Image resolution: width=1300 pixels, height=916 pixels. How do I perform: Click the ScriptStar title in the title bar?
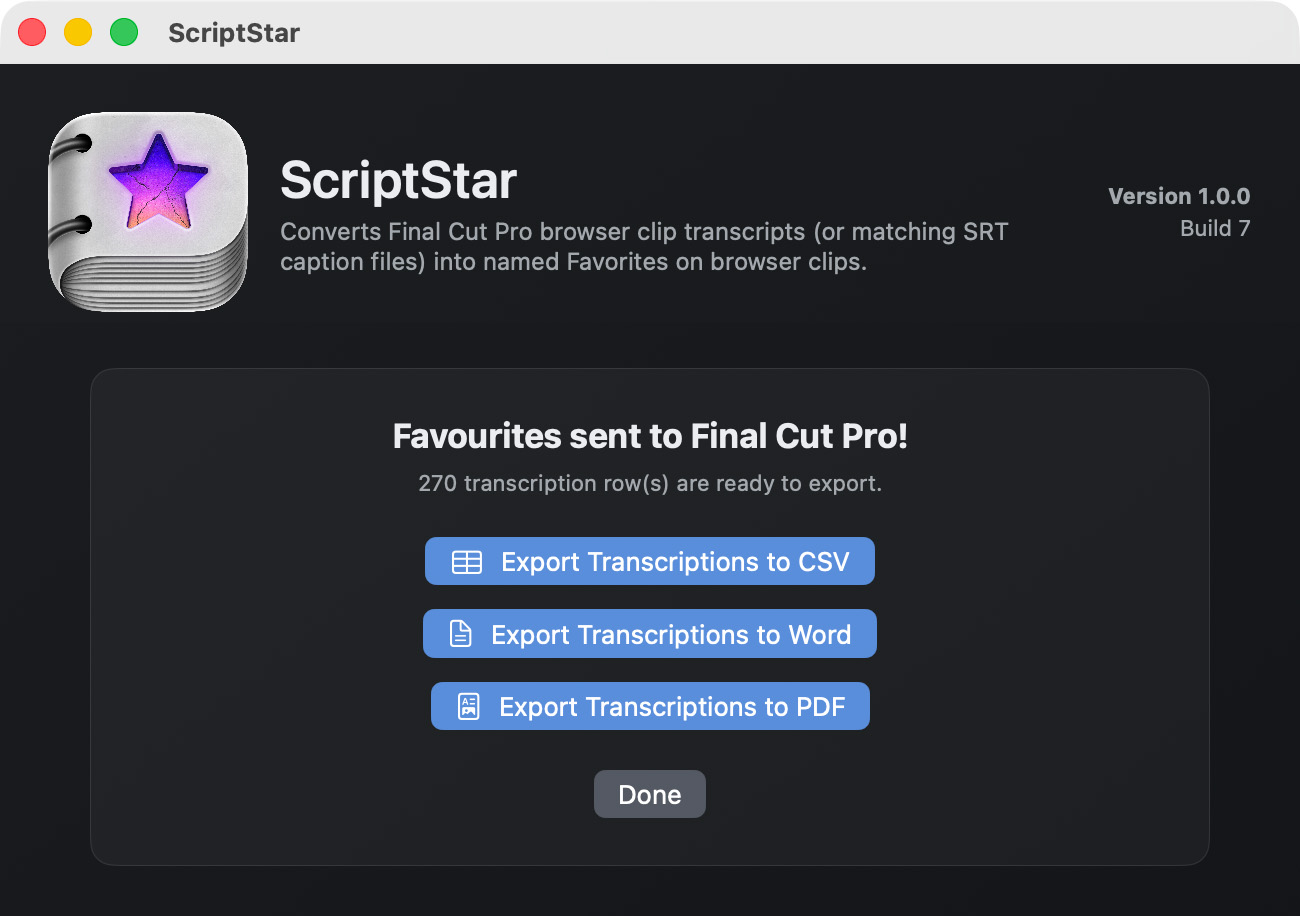[234, 33]
